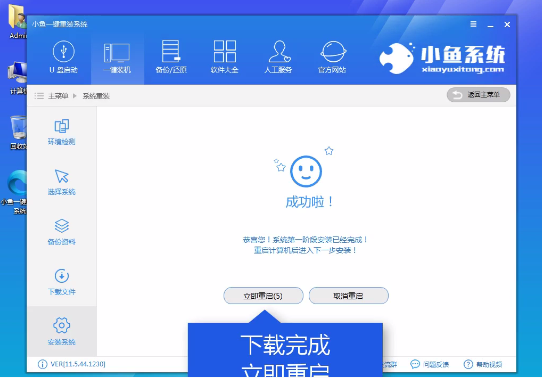The image size is (542, 378).
Task: Click 系统重装 in the breadcrumb
Action: click(x=96, y=96)
